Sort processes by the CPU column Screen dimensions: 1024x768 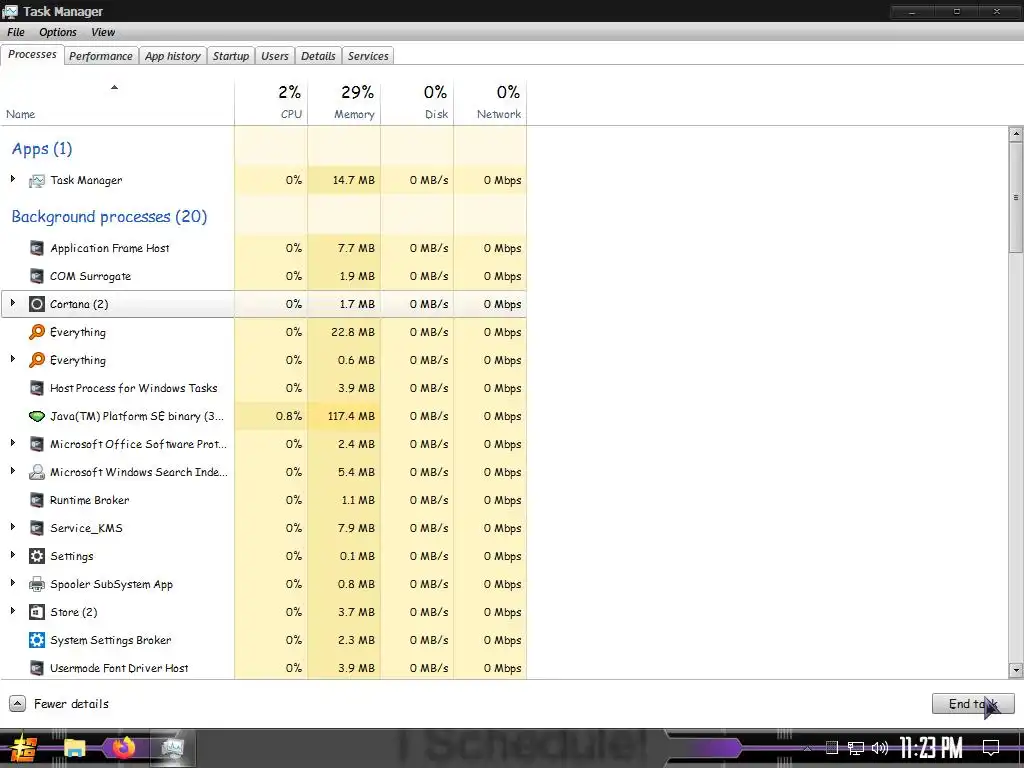click(x=271, y=102)
